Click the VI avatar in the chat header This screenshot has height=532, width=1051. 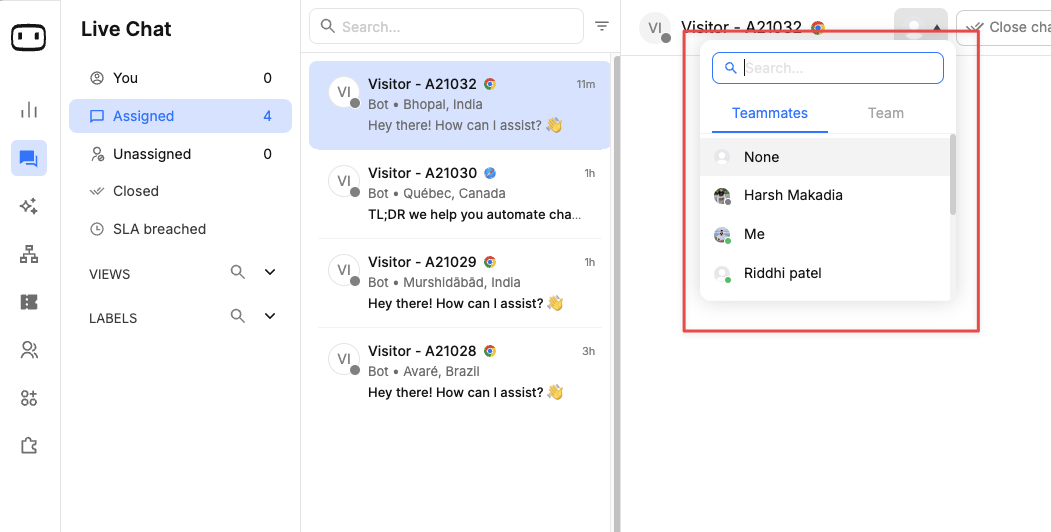pyautogui.click(x=655, y=28)
